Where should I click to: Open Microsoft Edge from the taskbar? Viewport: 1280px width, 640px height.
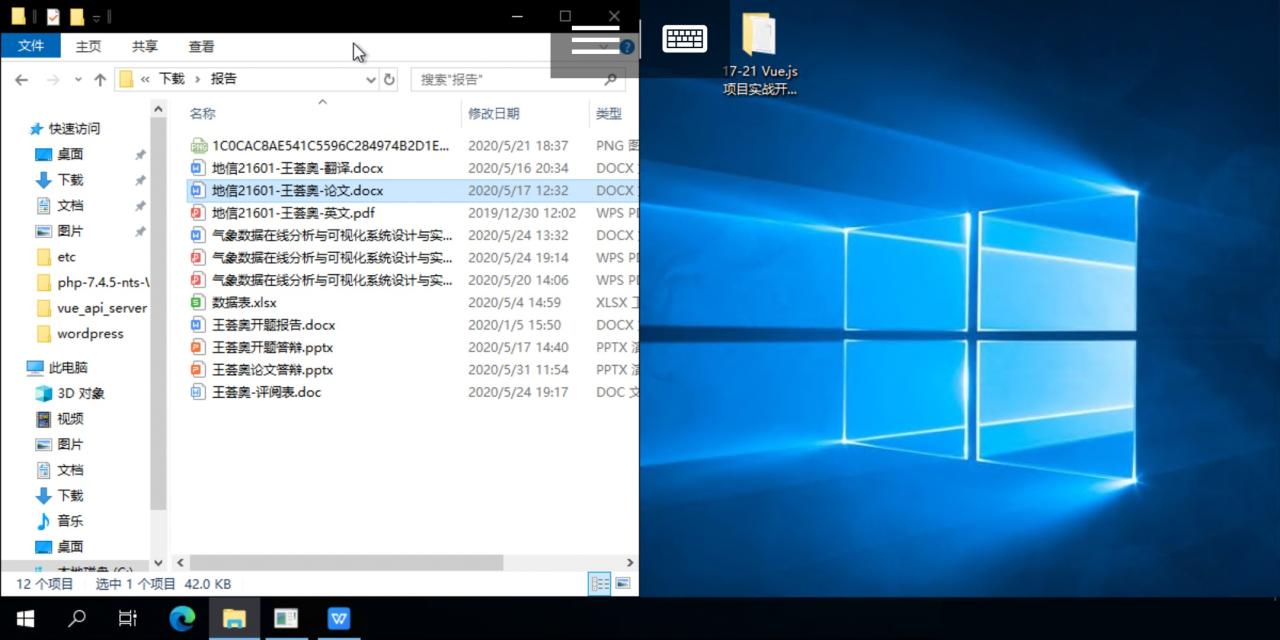[x=182, y=618]
